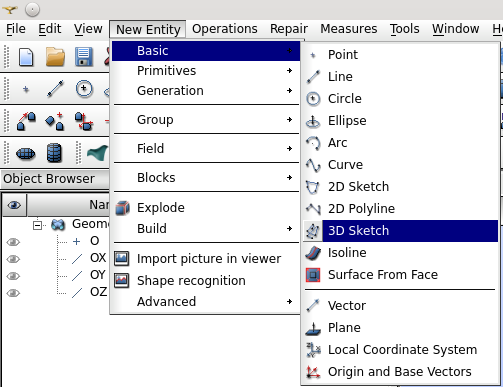Toggle visibility eye for OZ vector
This screenshot has width=503, height=387.
click(x=13, y=293)
